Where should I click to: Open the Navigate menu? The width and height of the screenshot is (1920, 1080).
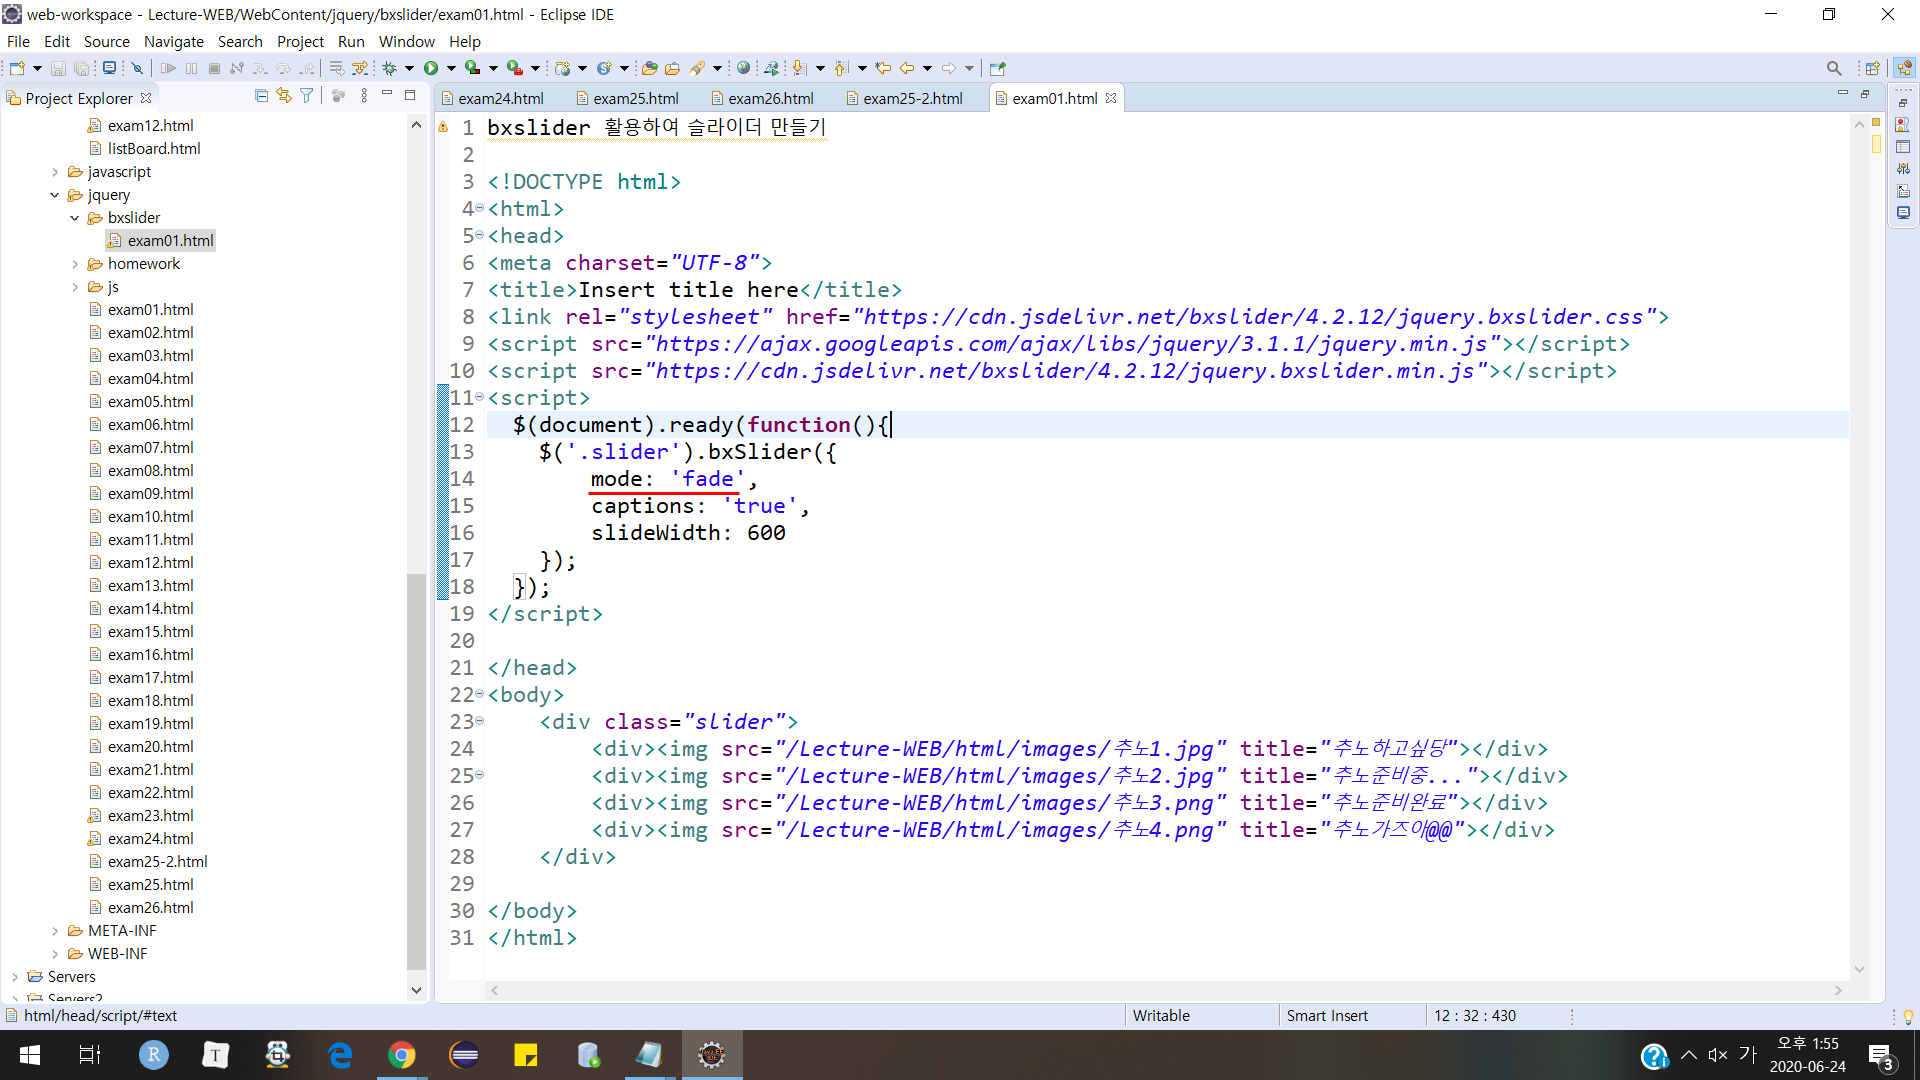tap(173, 41)
